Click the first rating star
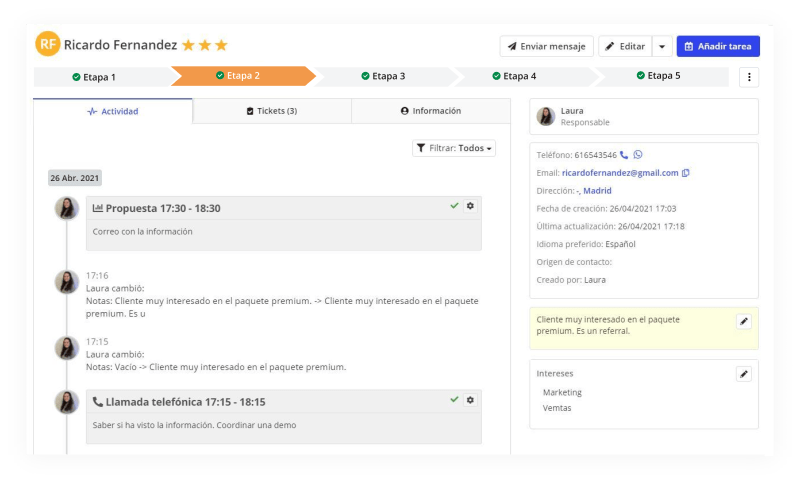The width and height of the screenshot is (800, 485). click(x=188, y=45)
